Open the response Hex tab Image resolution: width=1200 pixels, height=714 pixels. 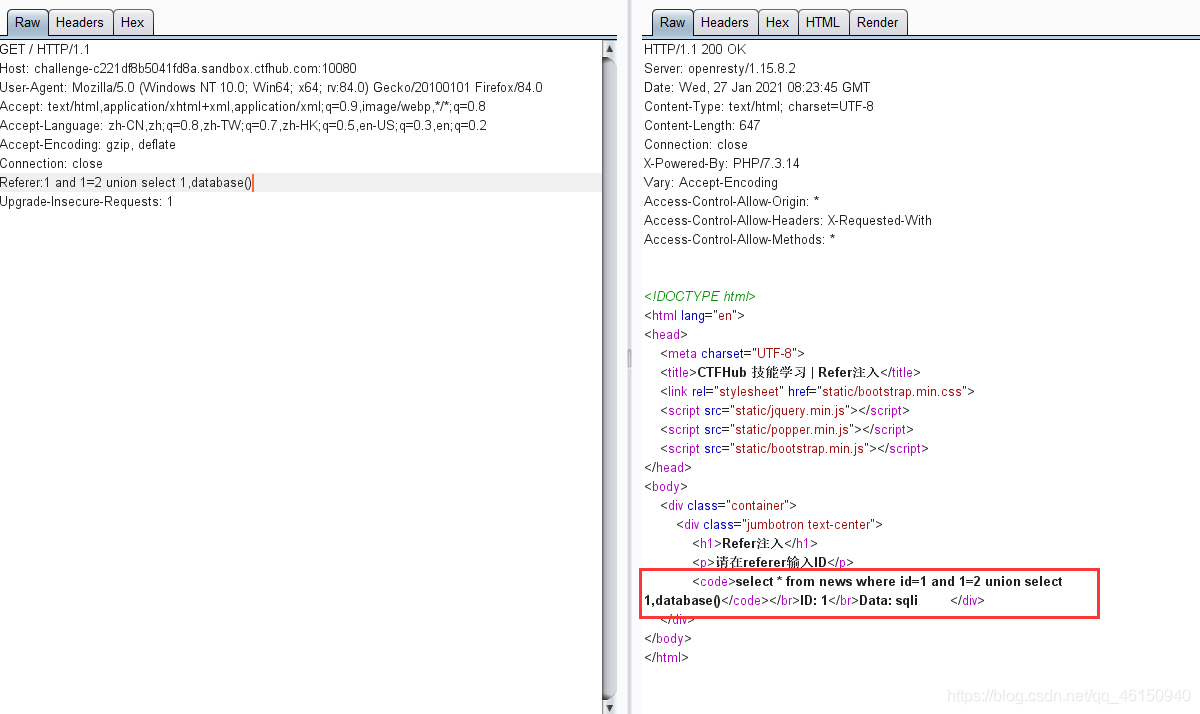(777, 22)
